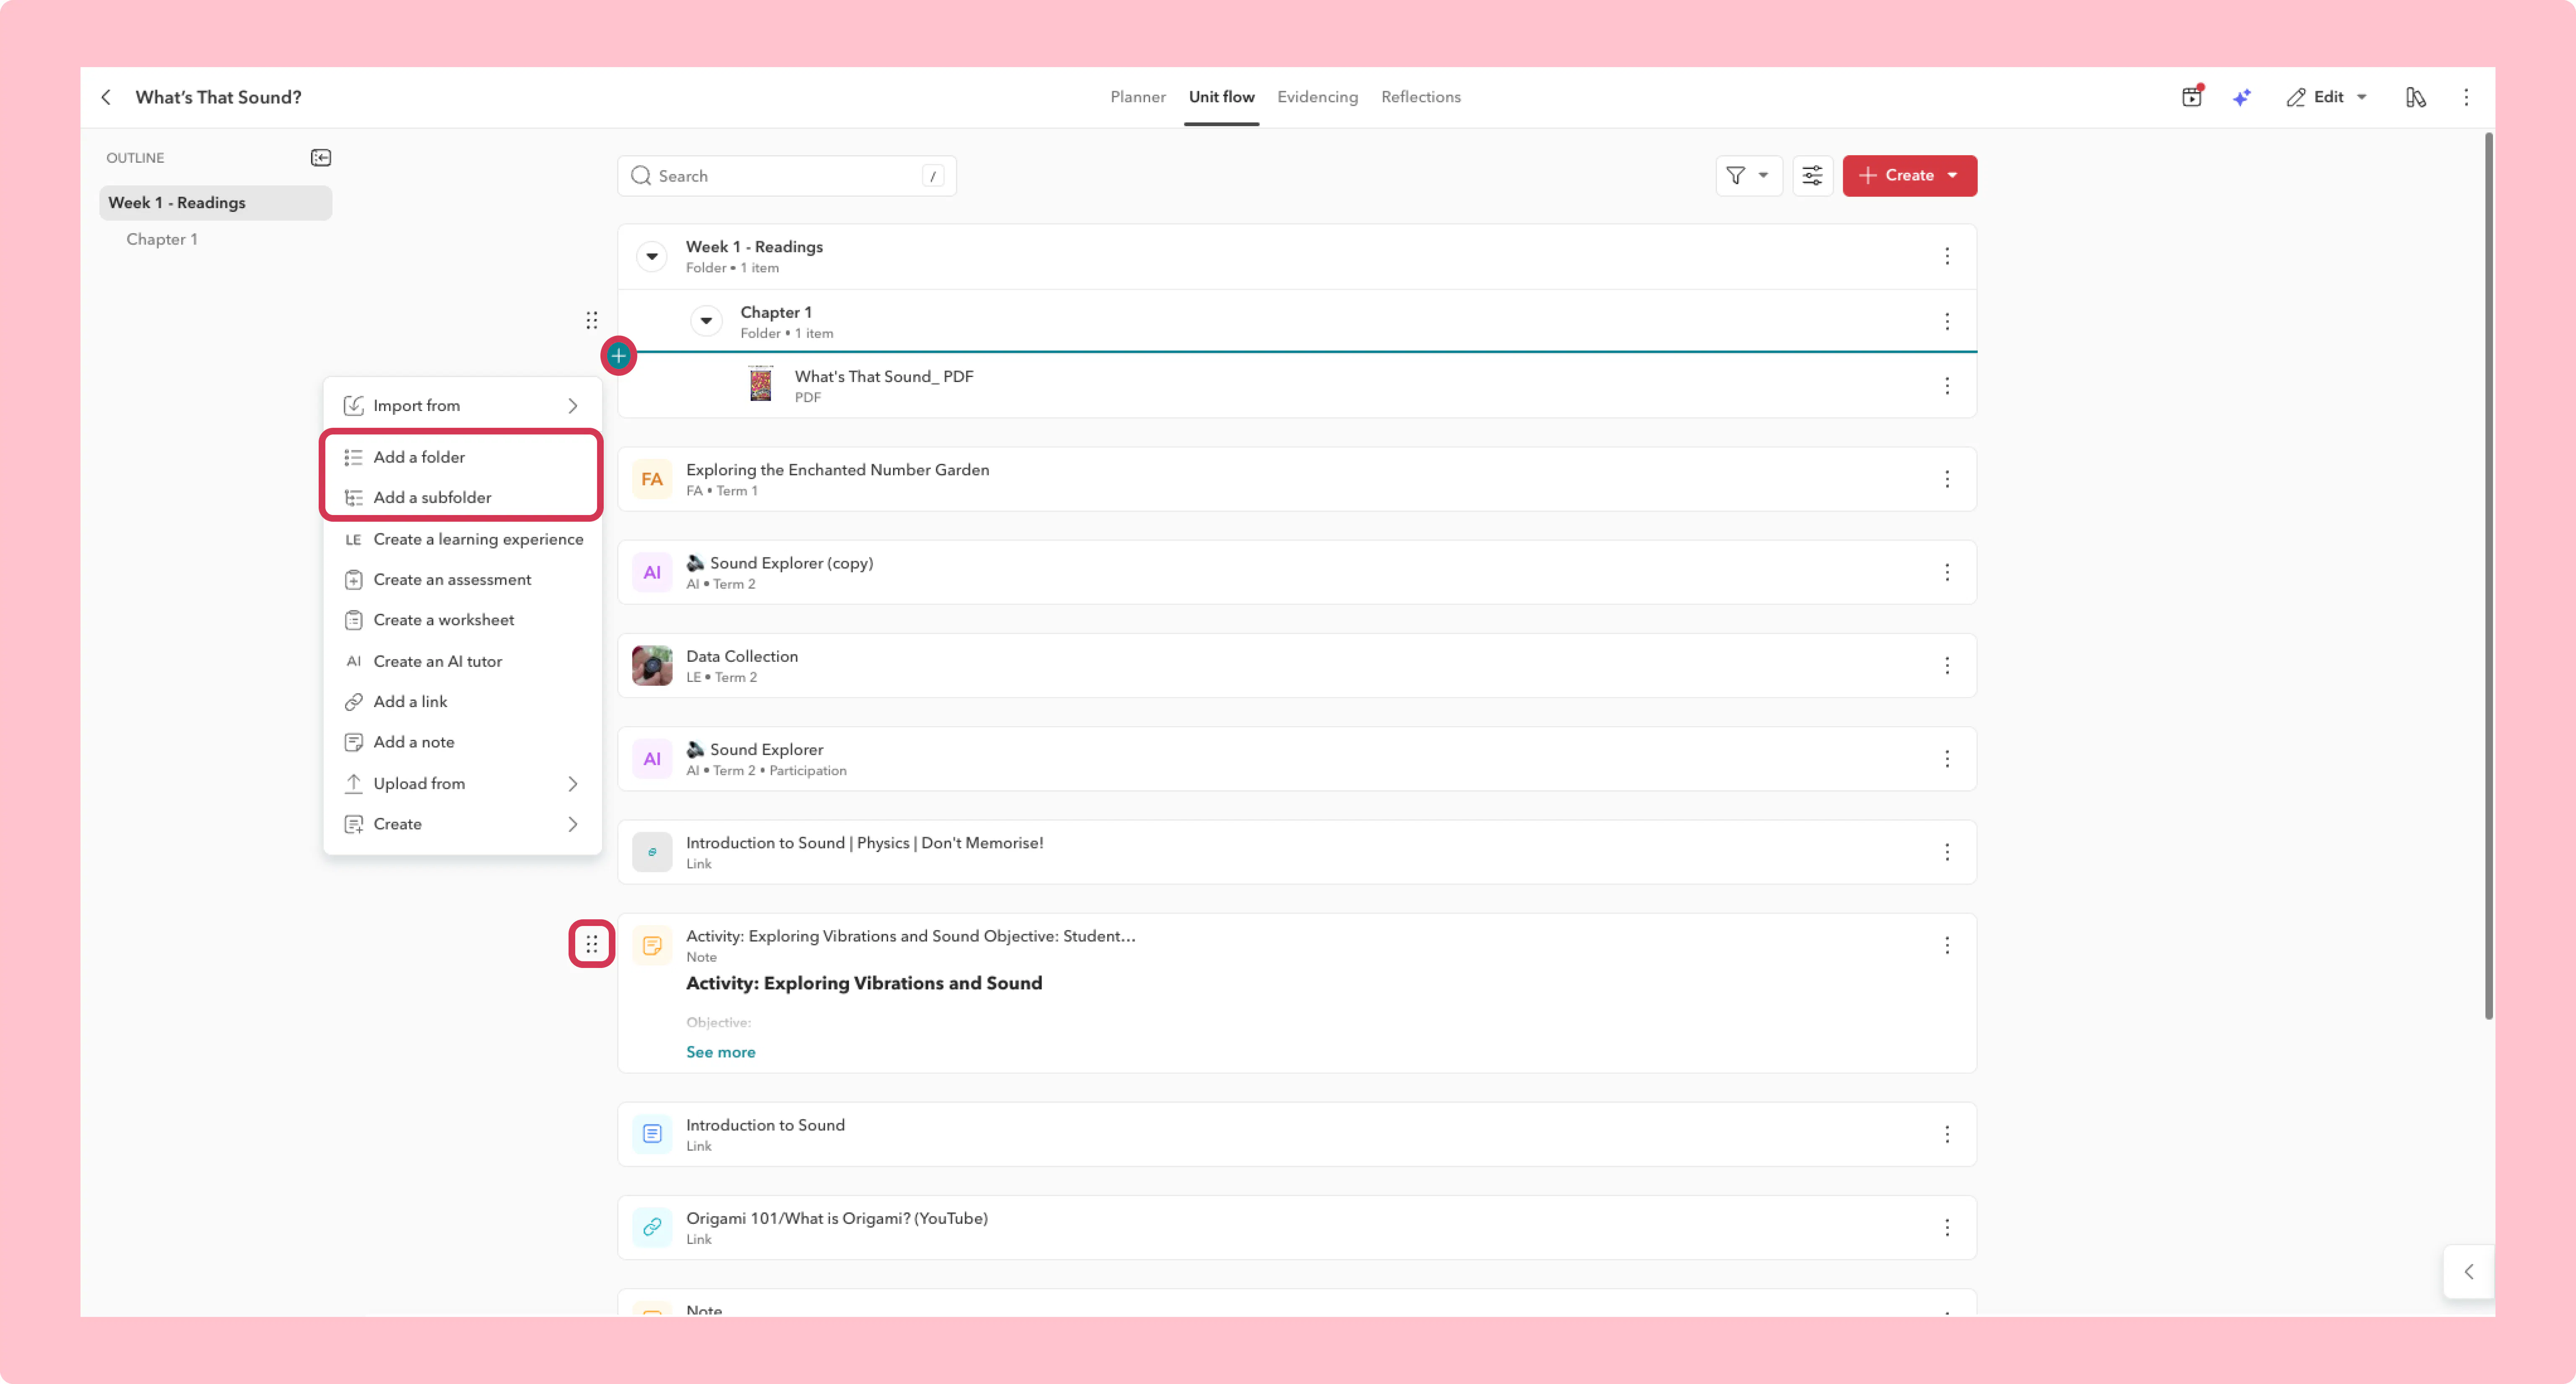This screenshot has height=1384, width=2576.
Task: Select Create an AI tutor
Action: coord(462,661)
